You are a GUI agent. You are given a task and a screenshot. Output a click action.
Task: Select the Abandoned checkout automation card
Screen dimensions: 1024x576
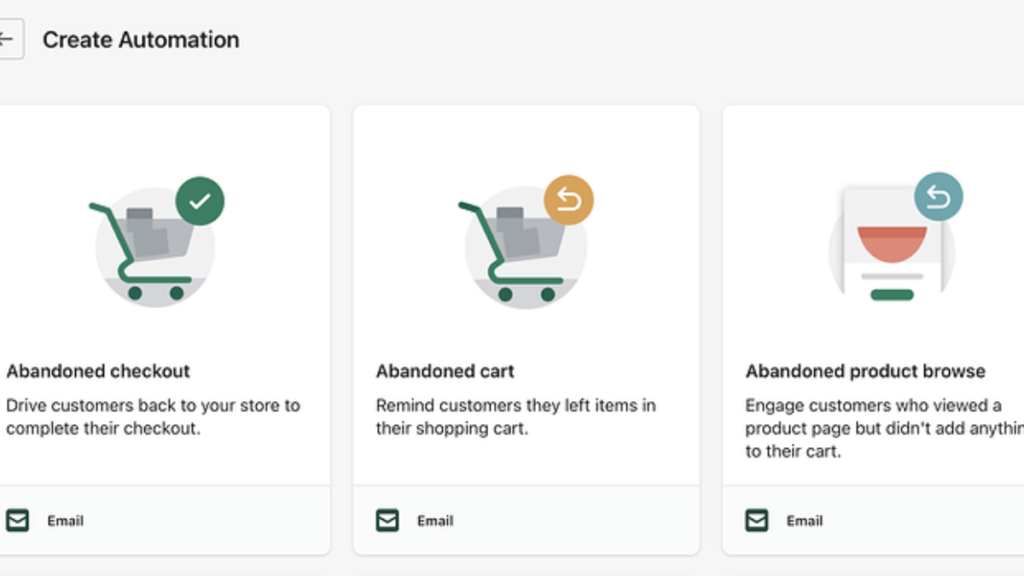point(165,300)
